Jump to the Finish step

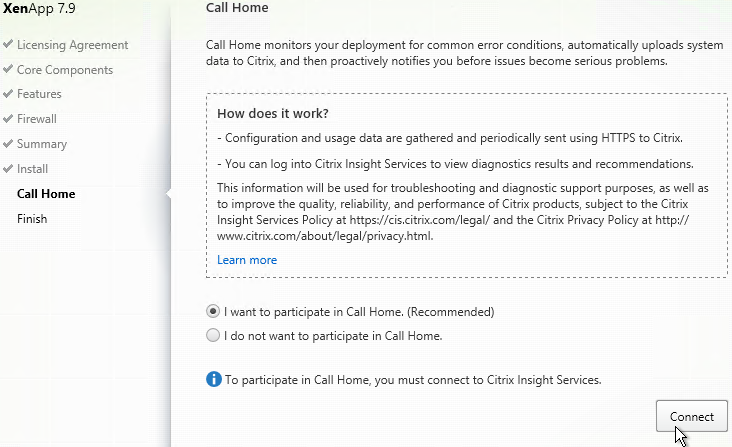click(x=32, y=219)
